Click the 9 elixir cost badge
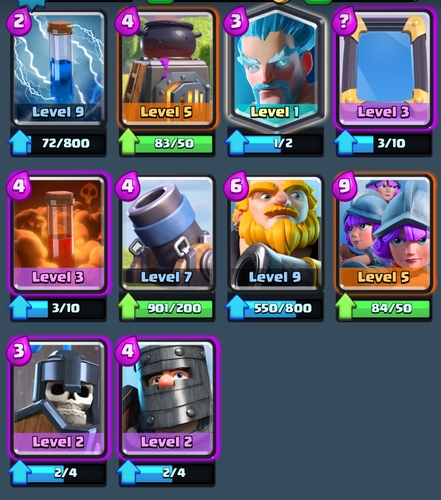This screenshot has width=441, height=500. point(344,187)
